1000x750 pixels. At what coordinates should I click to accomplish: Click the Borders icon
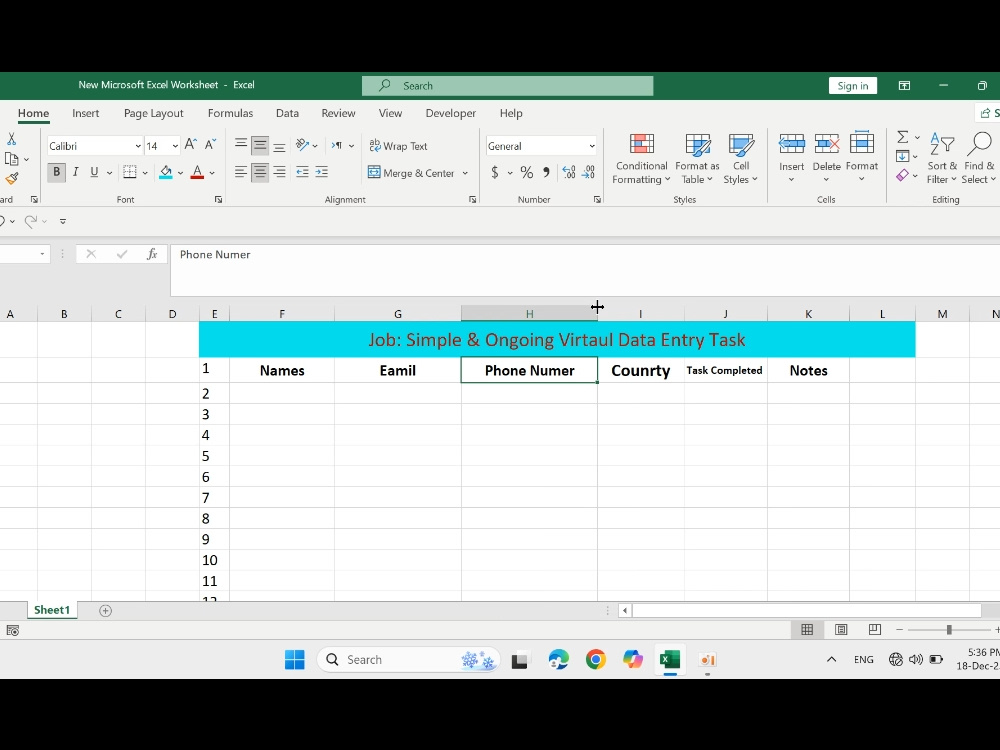pyautogui.click(x=129, y=172)
